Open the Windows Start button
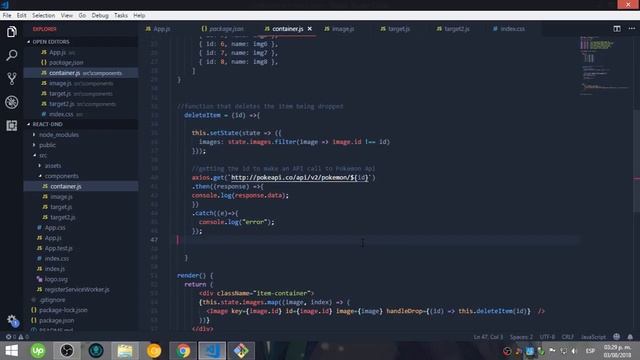This screenshot has width=640, height=360. pos(12,351)
